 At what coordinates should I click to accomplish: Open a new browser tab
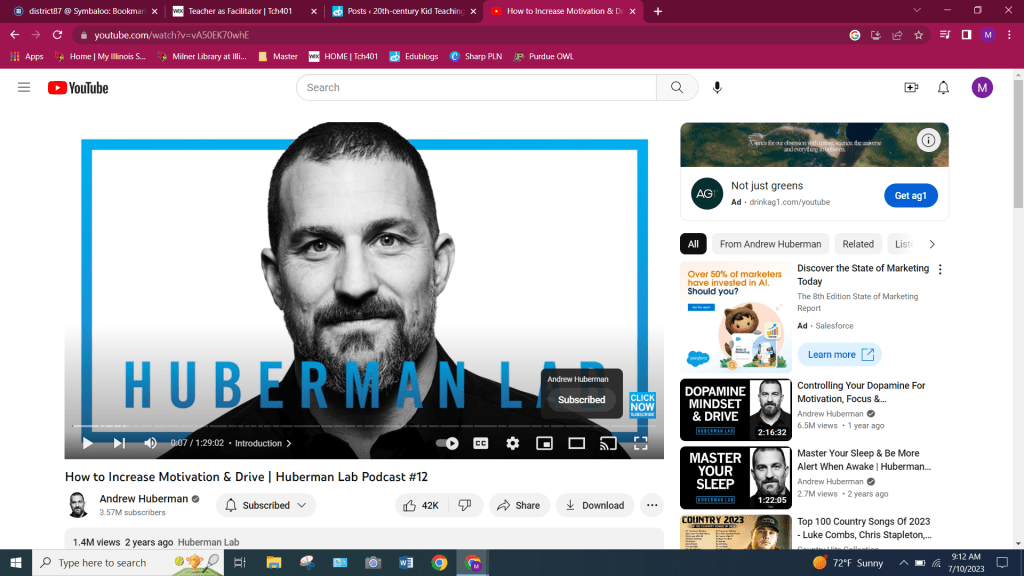click(x=658, y=11)
